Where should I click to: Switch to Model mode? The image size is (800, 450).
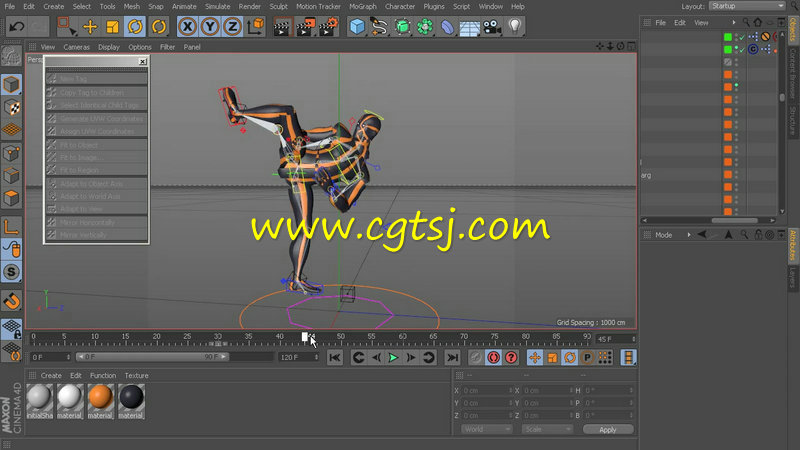(x=11, y=85)
